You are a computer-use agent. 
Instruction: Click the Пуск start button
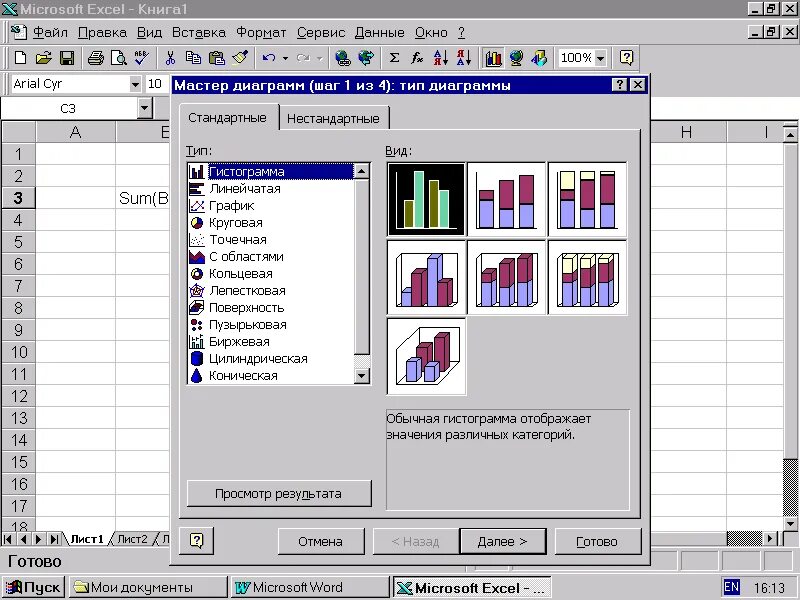(34, 588)
